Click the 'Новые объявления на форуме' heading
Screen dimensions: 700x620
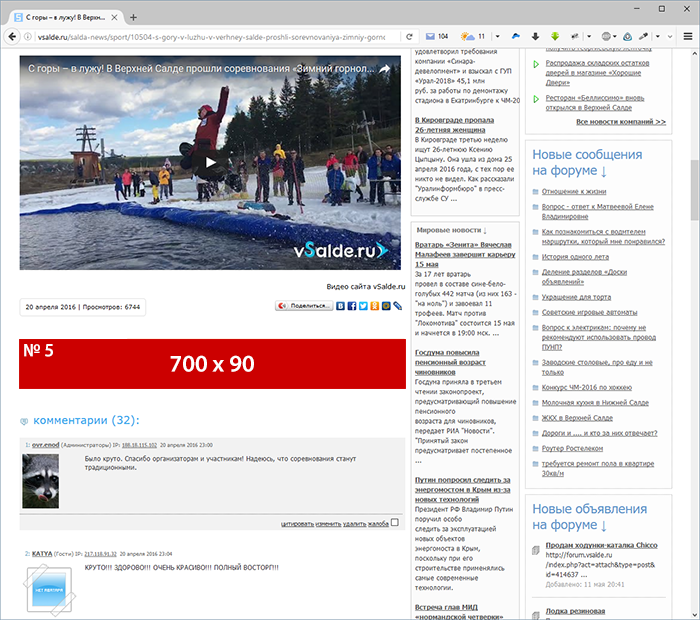pyautogui.click(x=589, y=517)
